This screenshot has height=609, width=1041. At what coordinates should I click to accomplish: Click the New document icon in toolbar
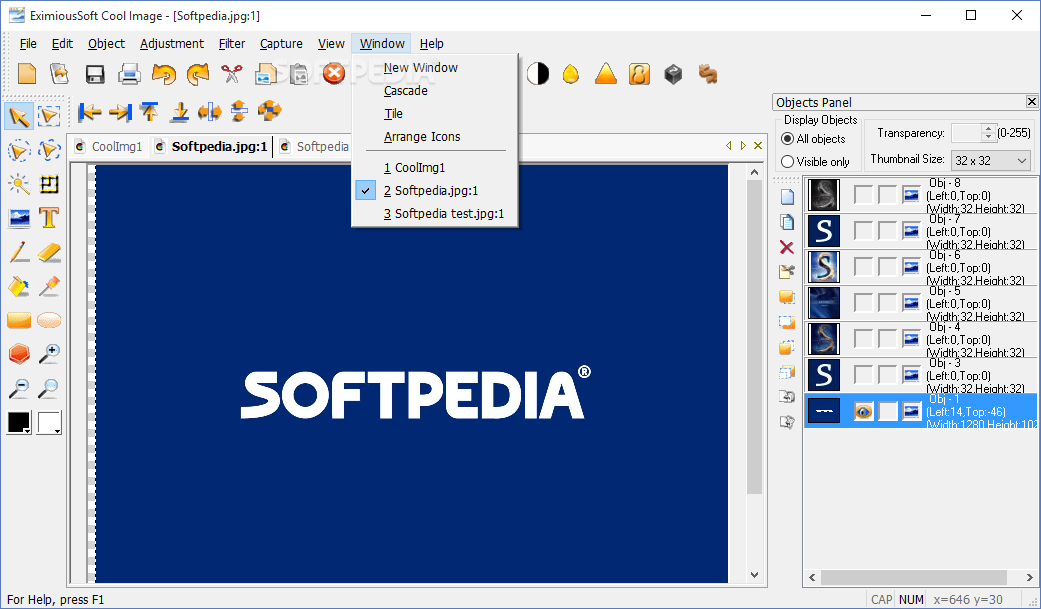point(27,74)
